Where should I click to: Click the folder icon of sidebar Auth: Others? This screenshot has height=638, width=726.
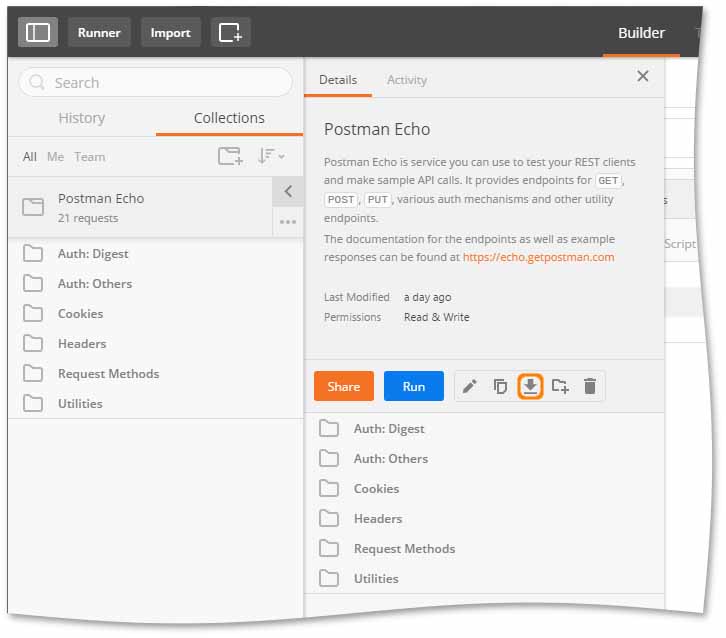tap(33, 283)
